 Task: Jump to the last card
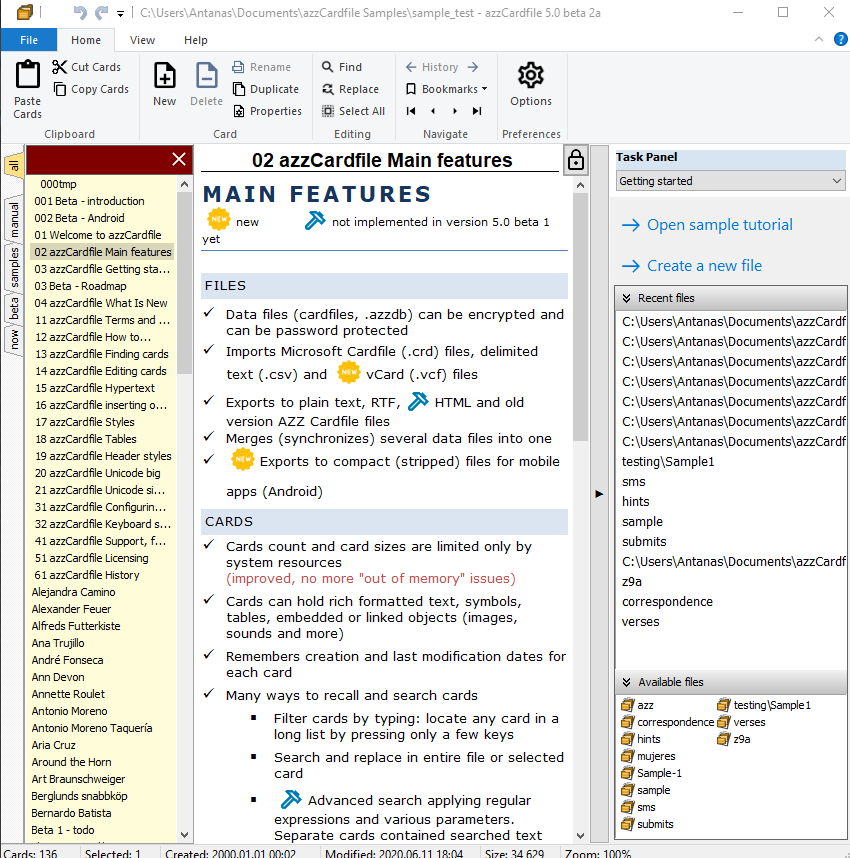[x=477, y=111]
